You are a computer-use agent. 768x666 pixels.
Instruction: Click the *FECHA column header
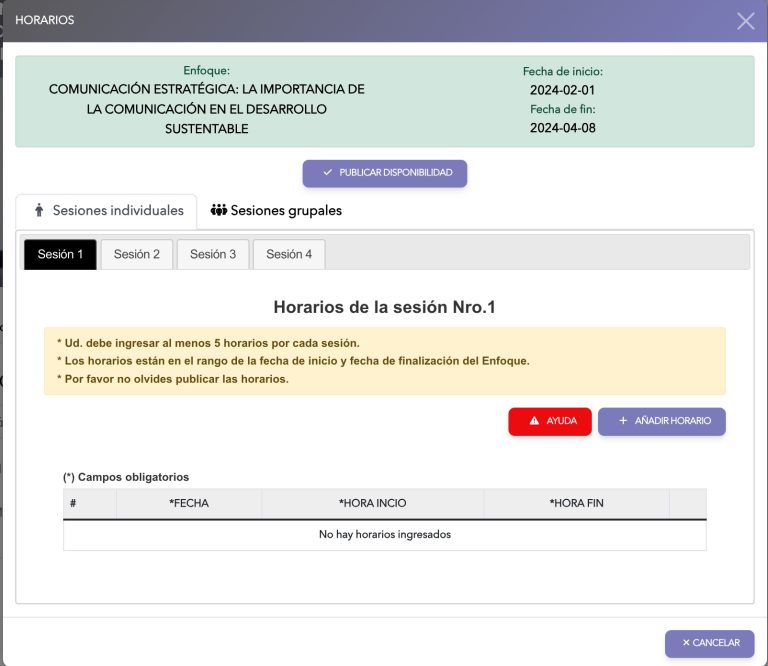pyautogui.click(x=189, y=503)
